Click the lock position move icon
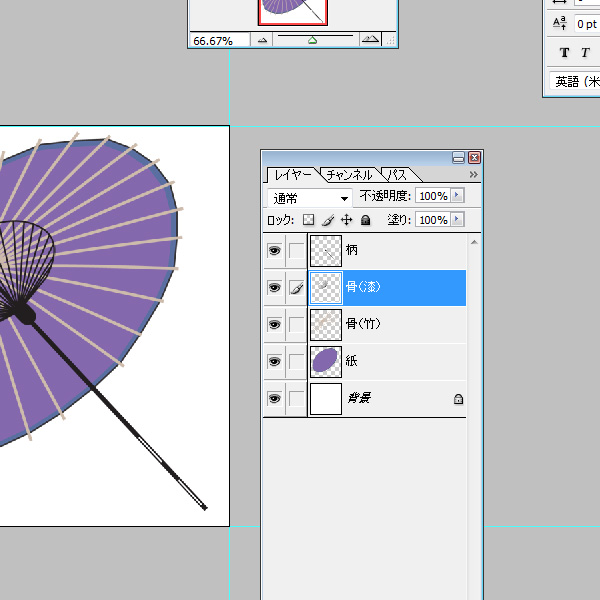This screenshot has height=600, width=600. pyautogui.click(x=347, y=220)
